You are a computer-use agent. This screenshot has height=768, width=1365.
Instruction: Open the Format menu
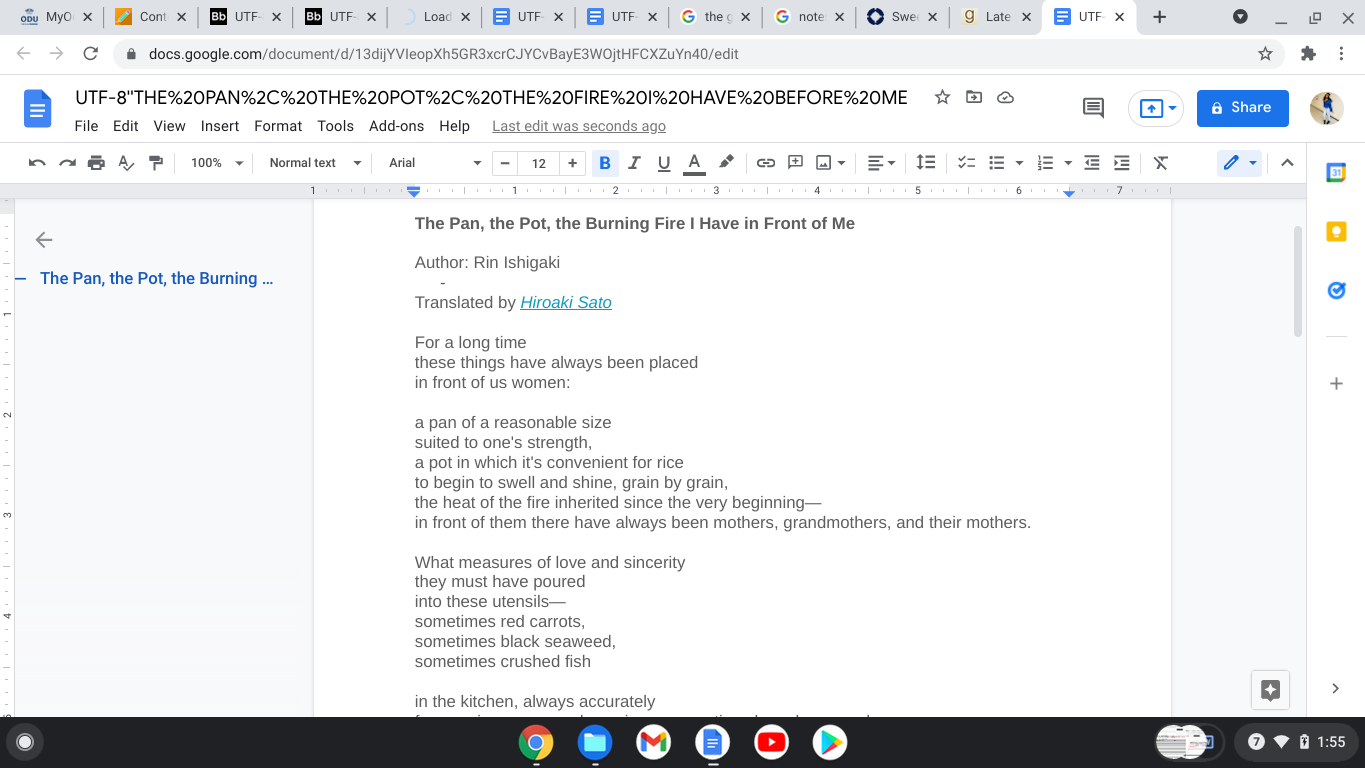pyautogui.click(x=278, y=126)
